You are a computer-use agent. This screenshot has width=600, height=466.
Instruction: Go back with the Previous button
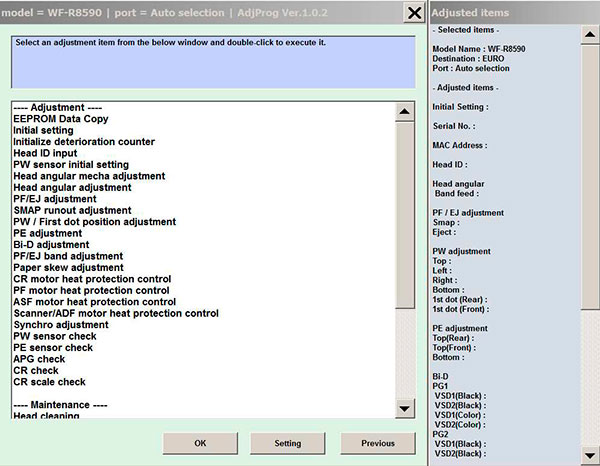378,443
